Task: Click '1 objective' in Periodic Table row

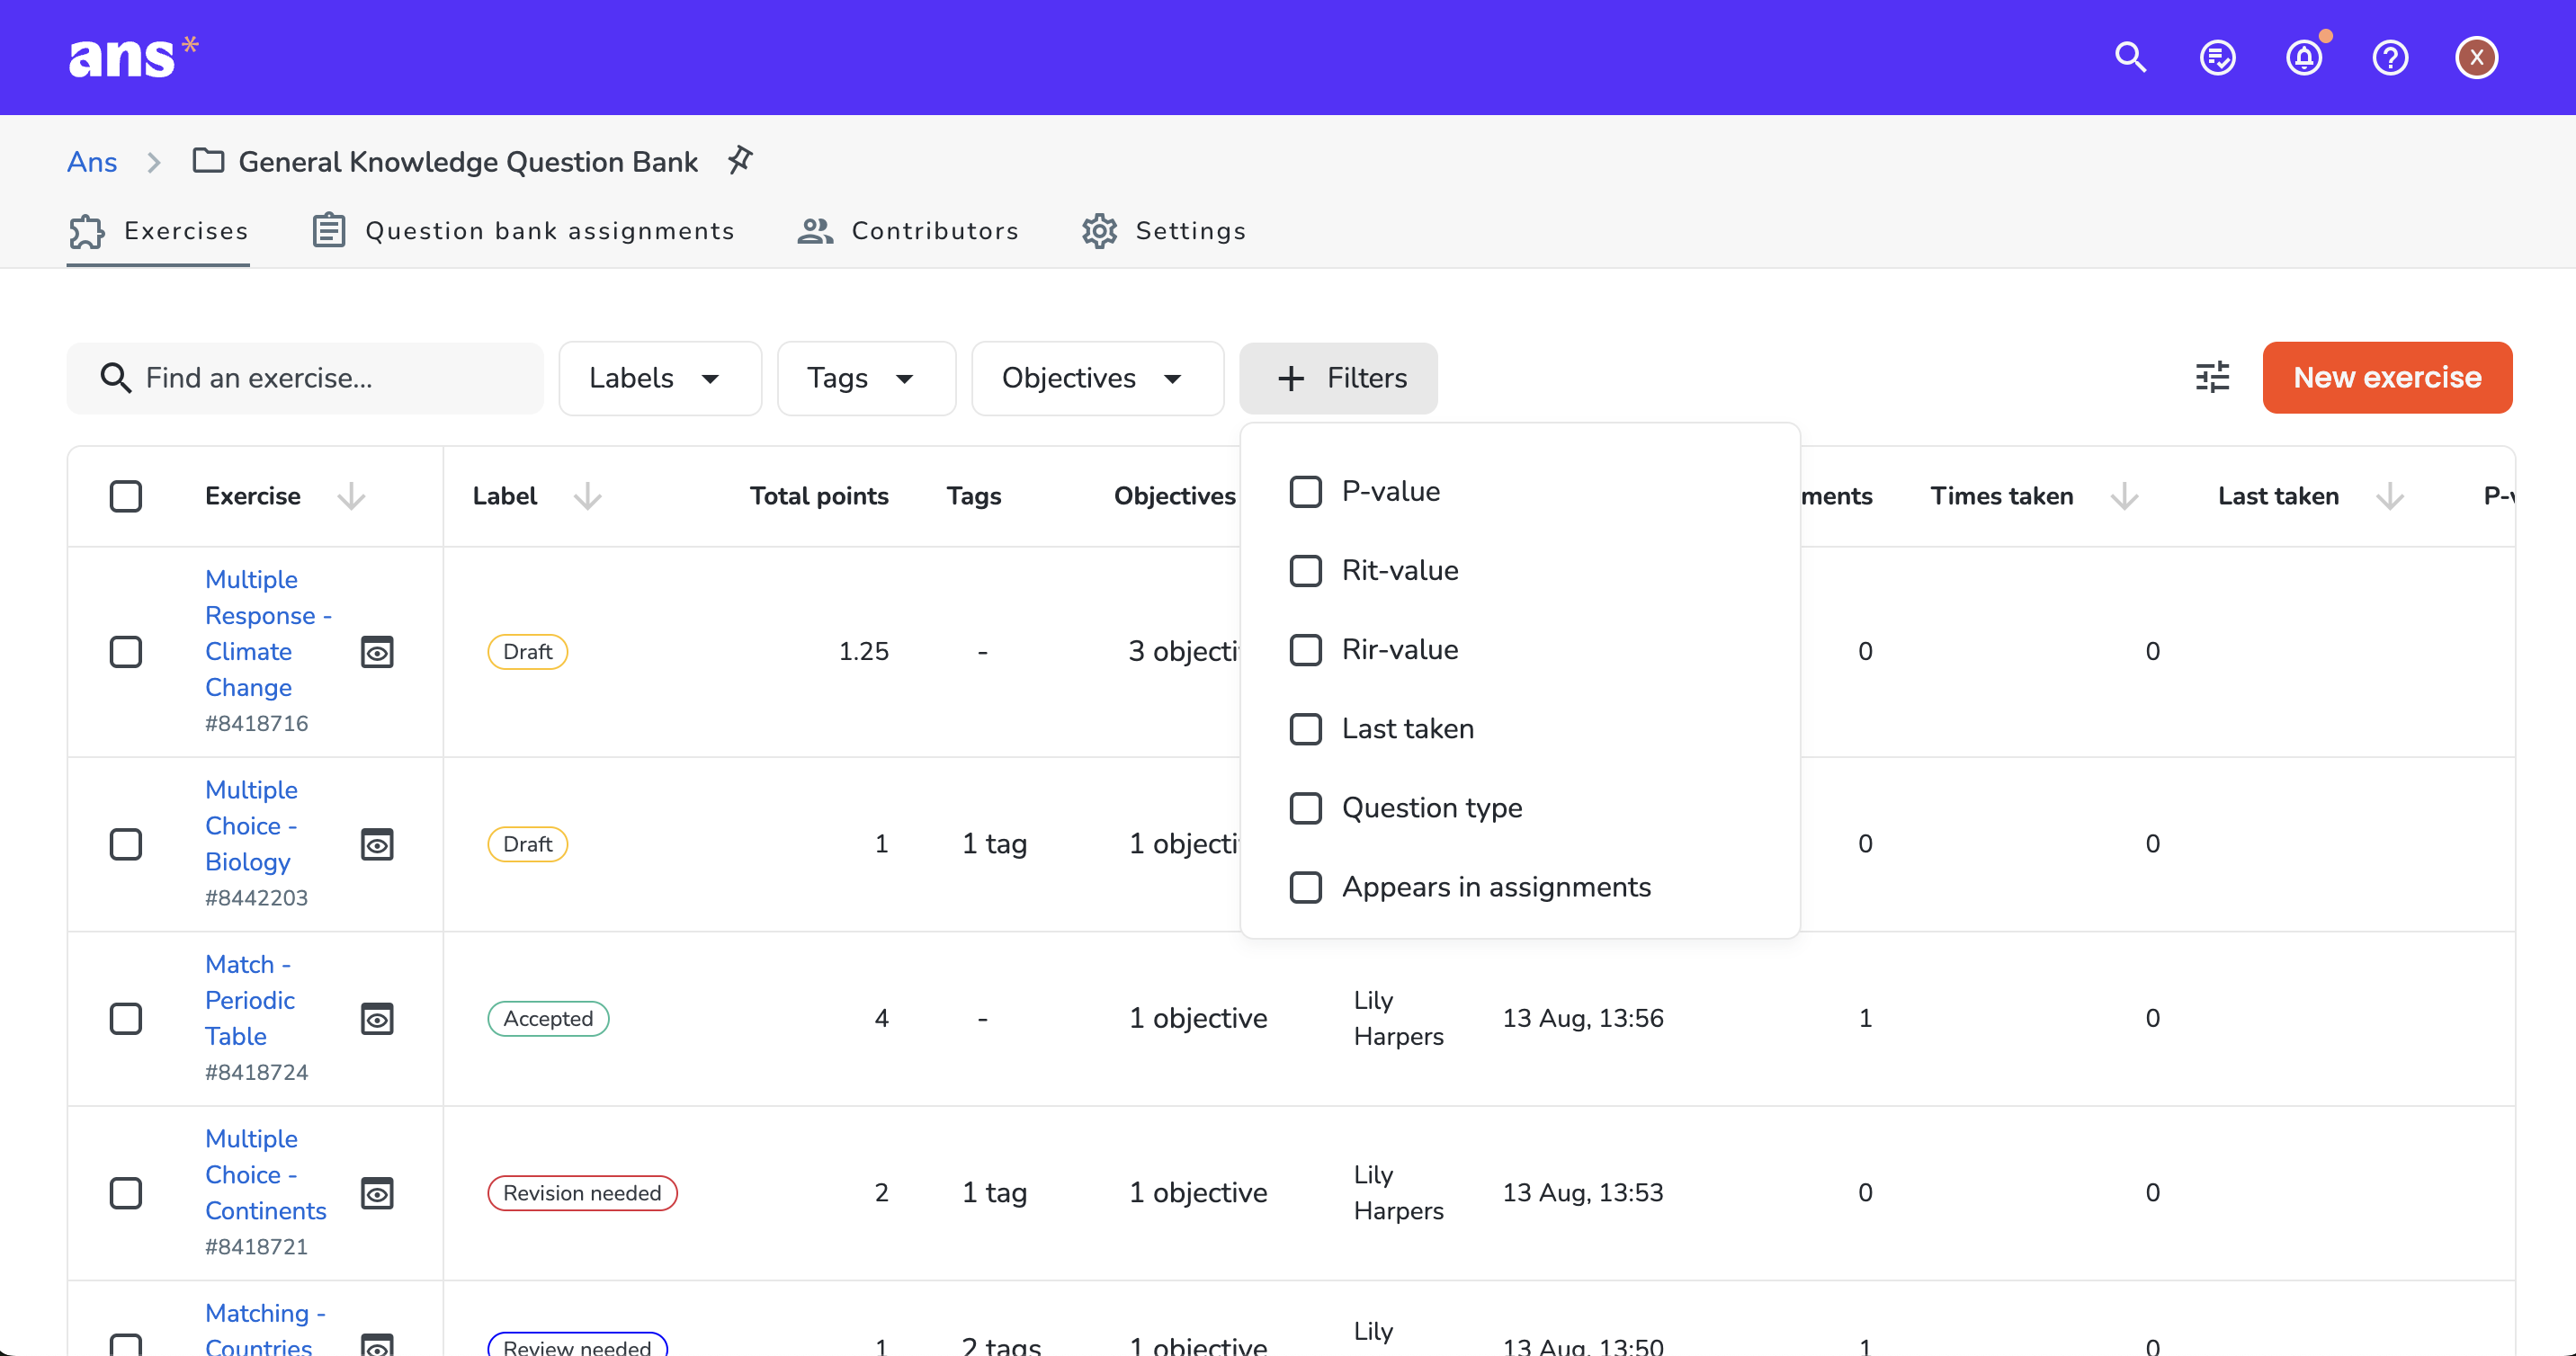Action: 1197,1019
